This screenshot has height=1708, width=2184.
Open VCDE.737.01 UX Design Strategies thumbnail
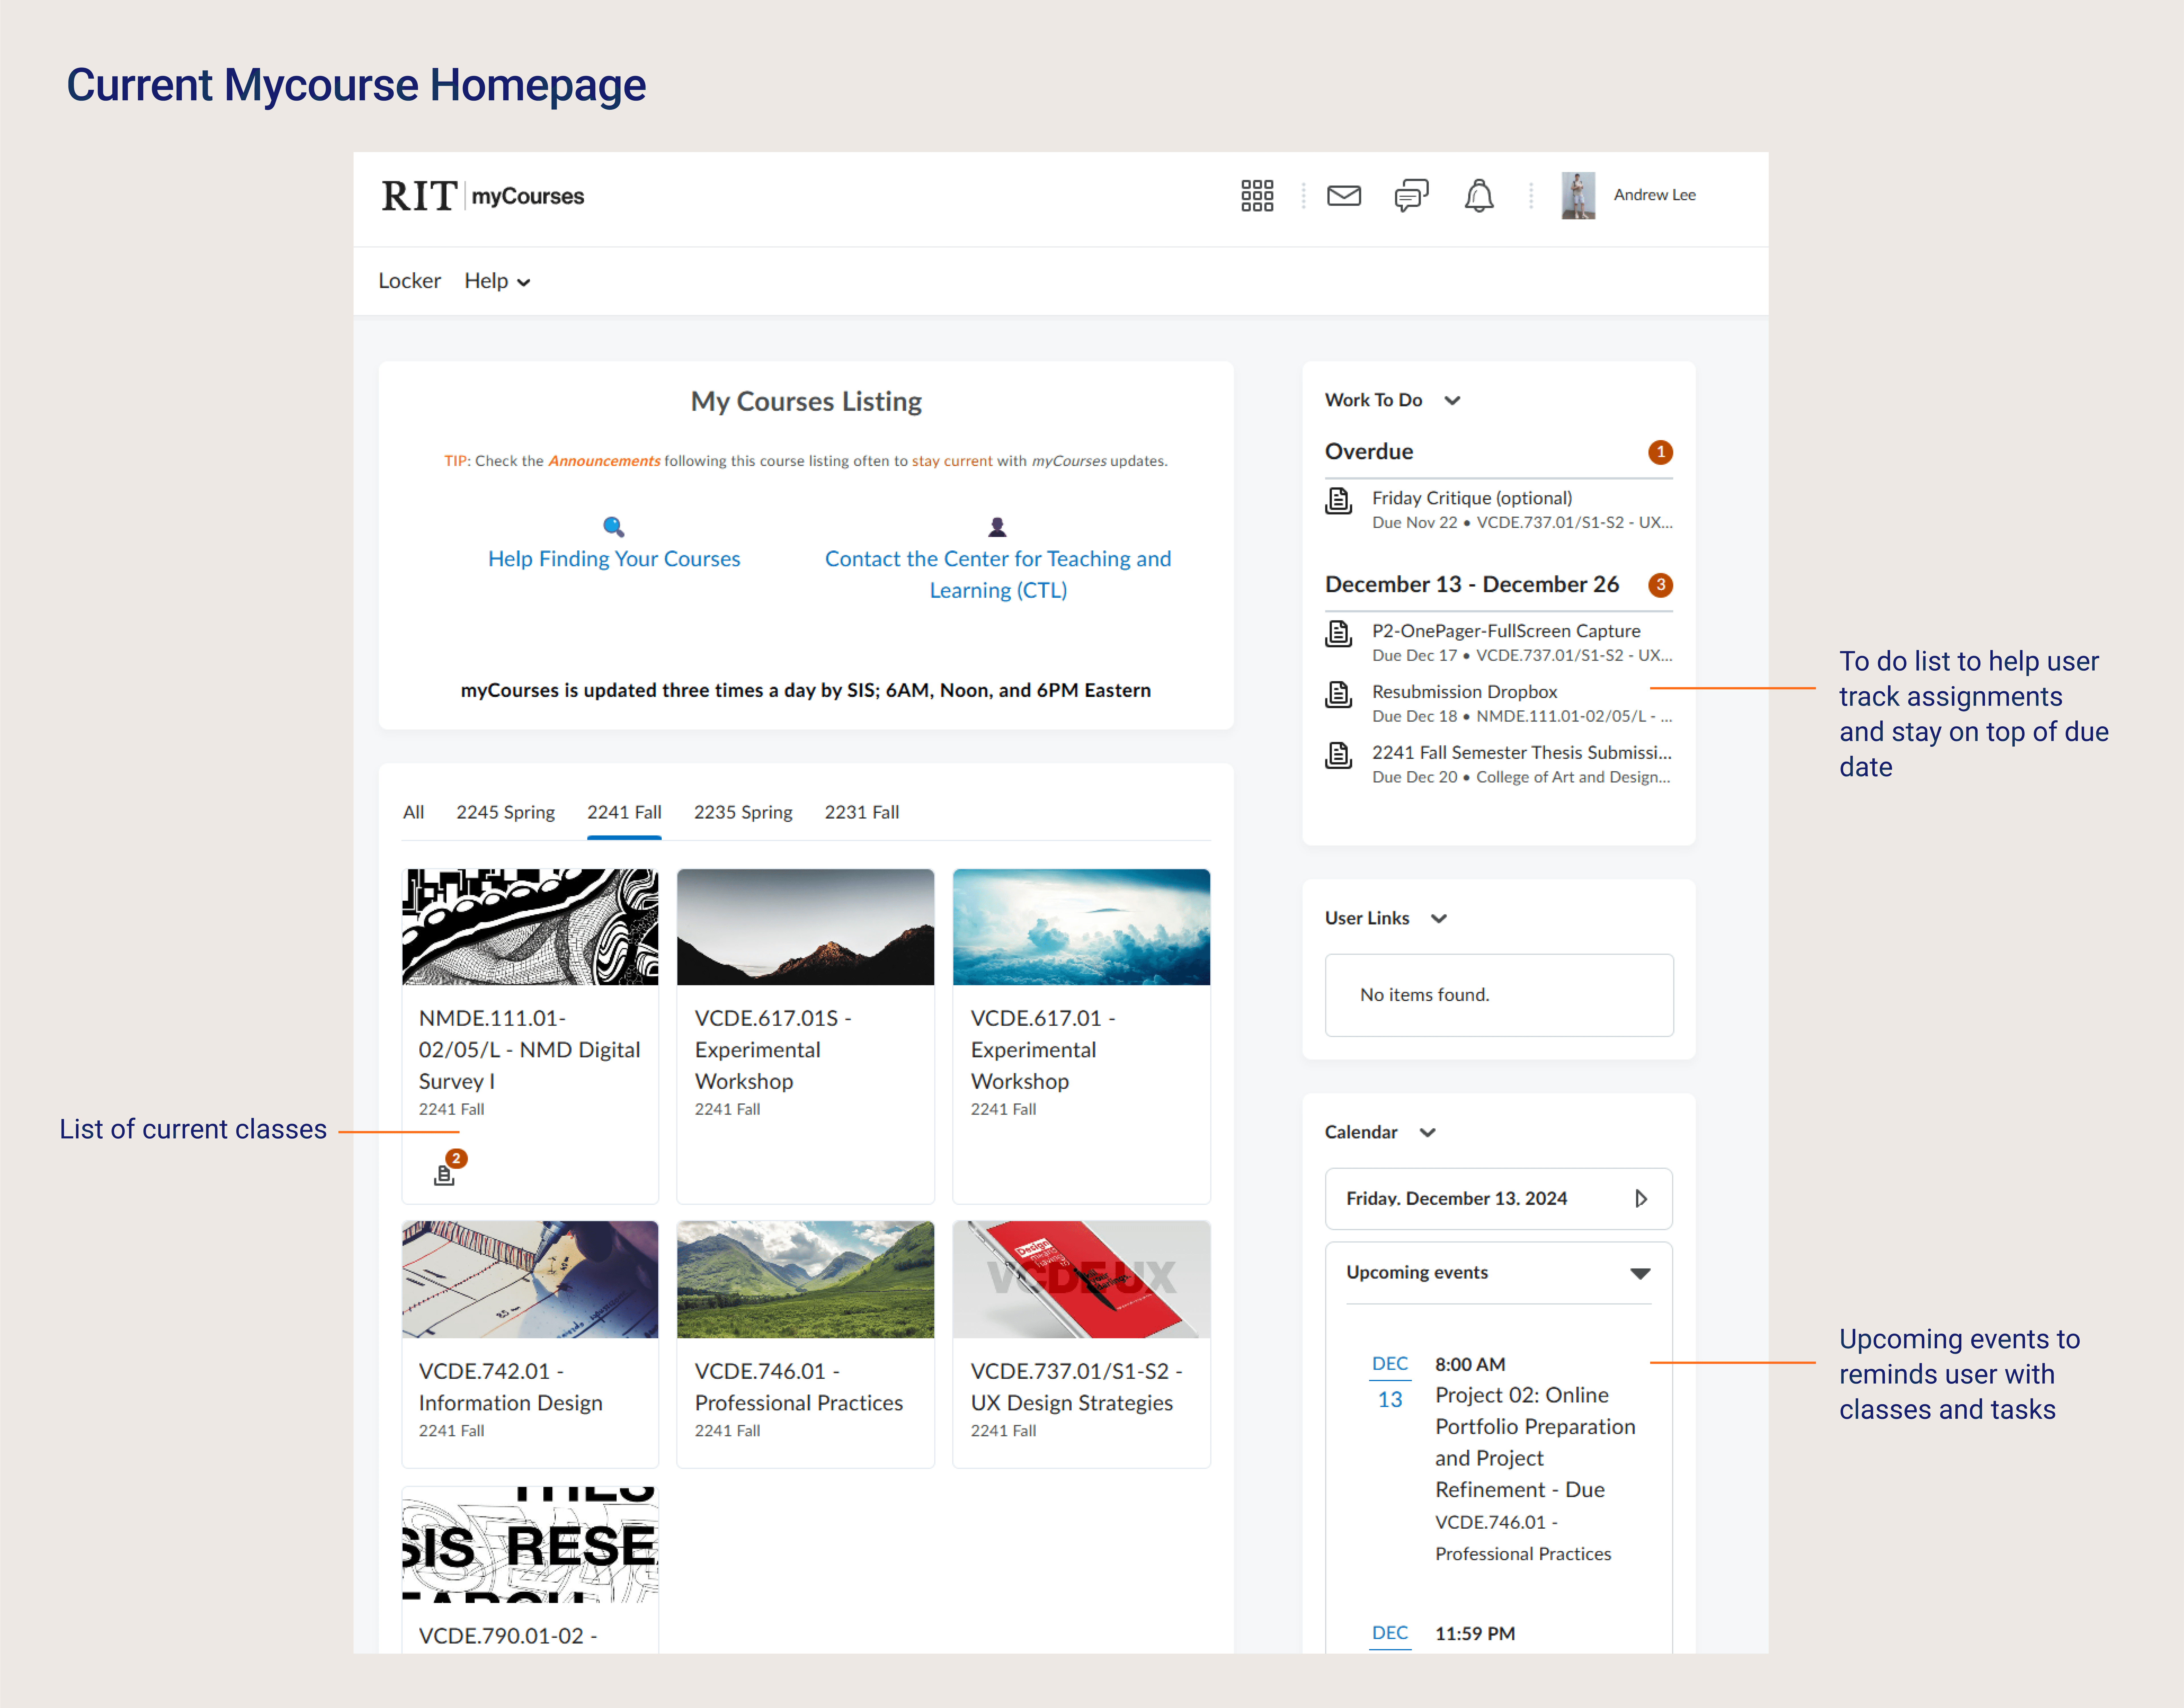pyautogui.click(x=1081, y=1279)
